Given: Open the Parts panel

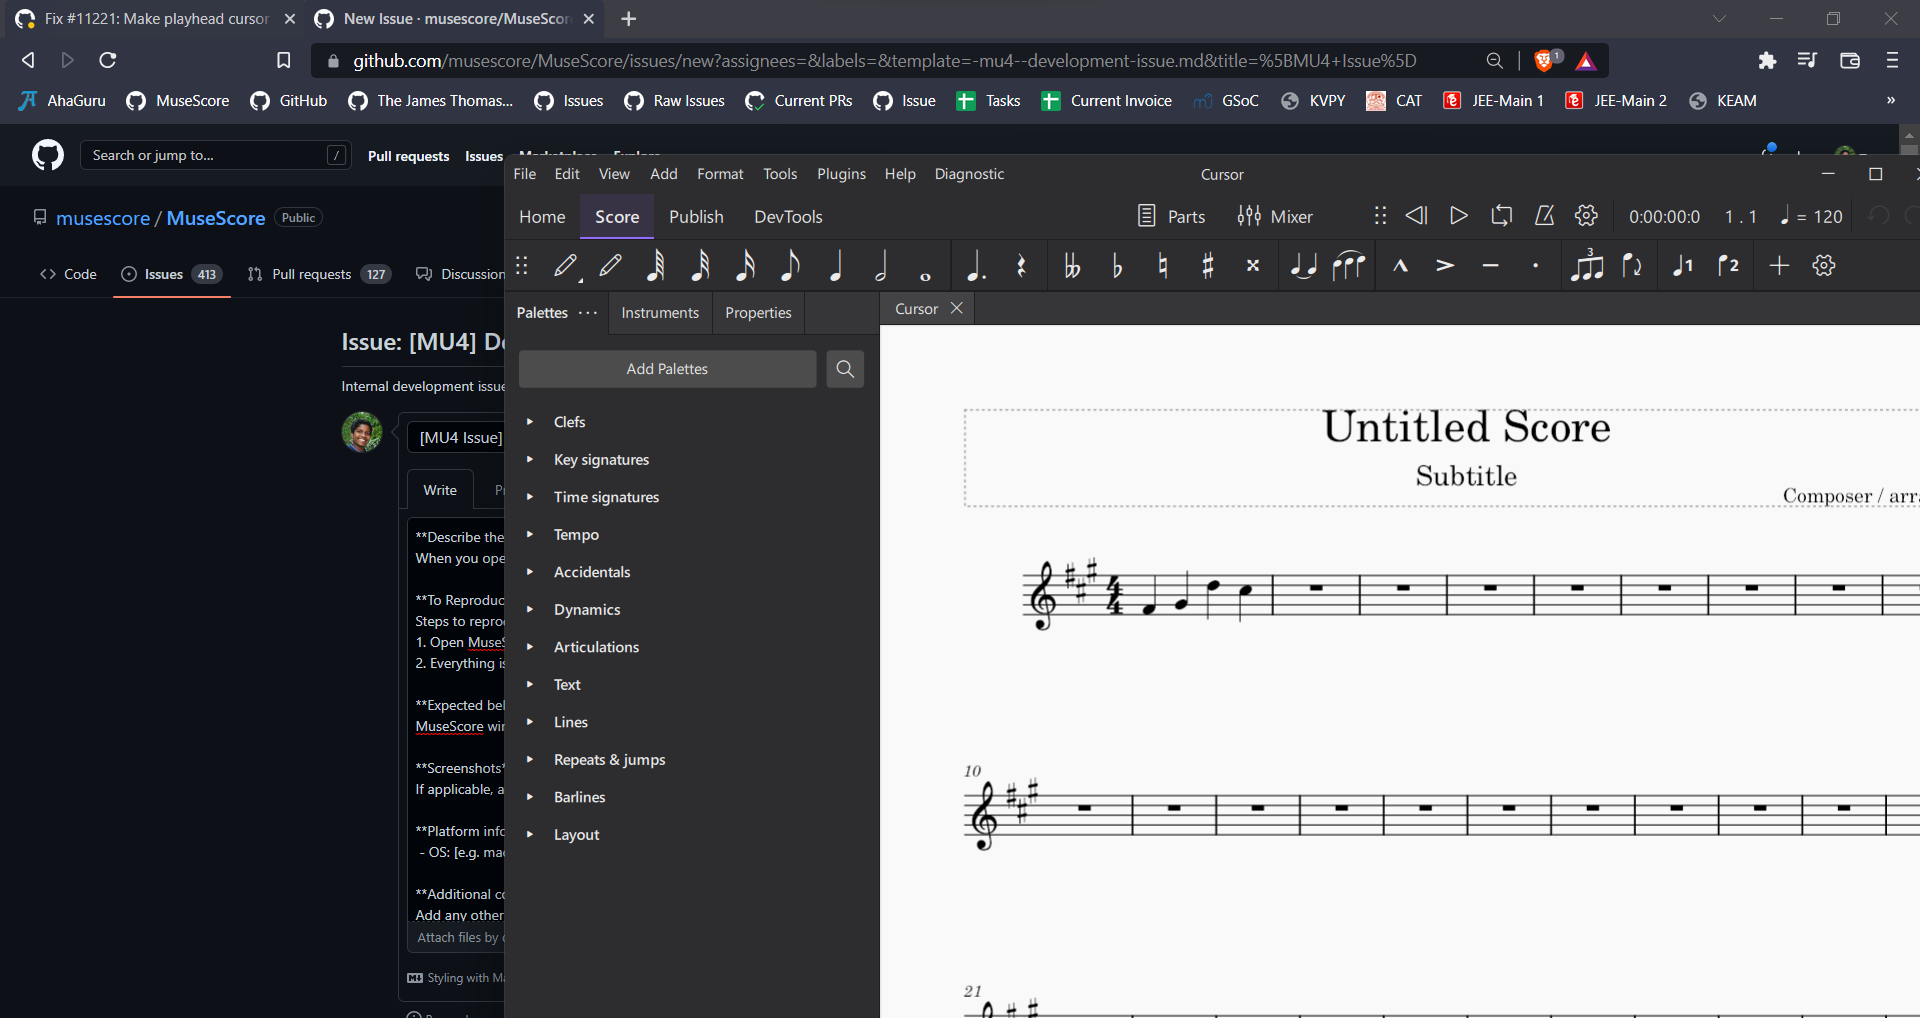Looking at the screenshot, I should (x=1172, y=216).
